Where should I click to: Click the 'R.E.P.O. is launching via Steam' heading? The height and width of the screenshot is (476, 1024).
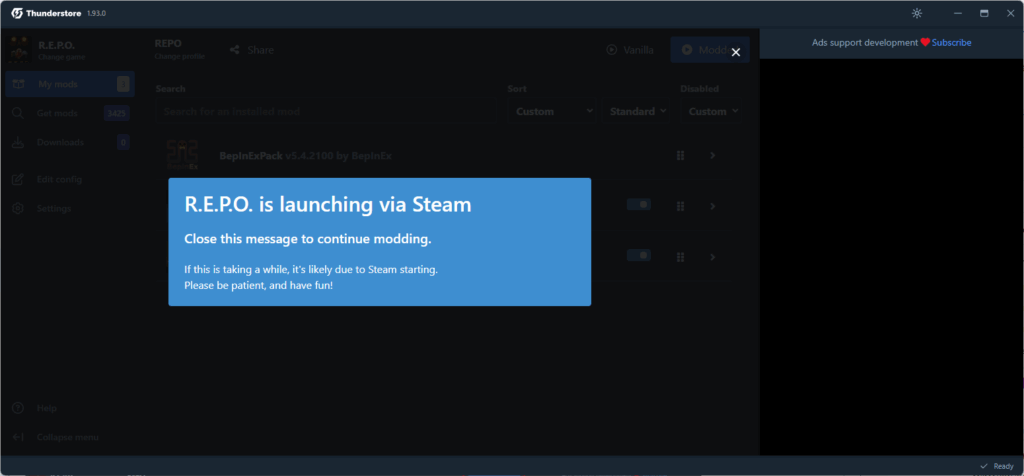(328, 204)
